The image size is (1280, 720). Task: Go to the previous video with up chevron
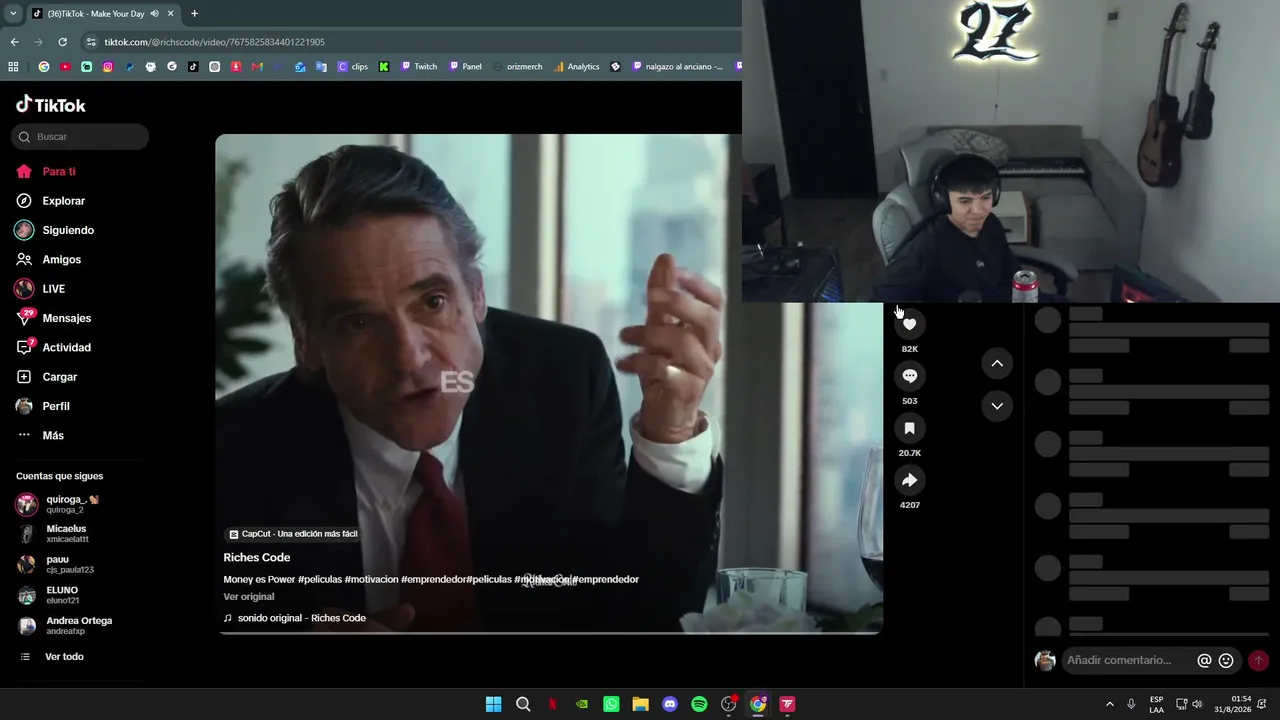[x=997, y=364]
